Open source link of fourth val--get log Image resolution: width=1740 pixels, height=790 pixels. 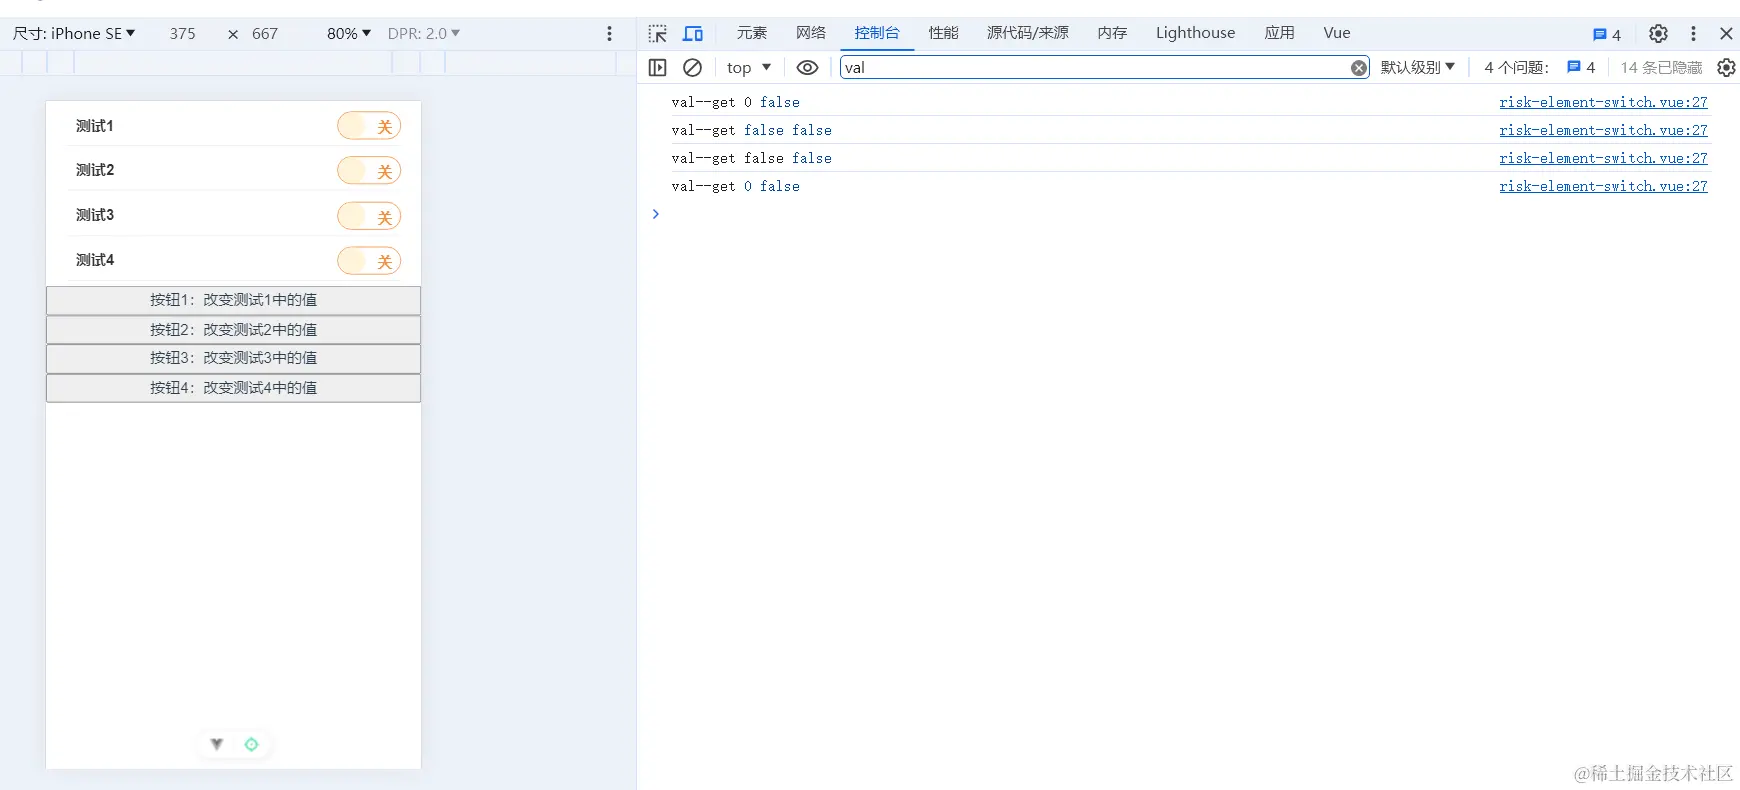click(x=1603, y=186)
